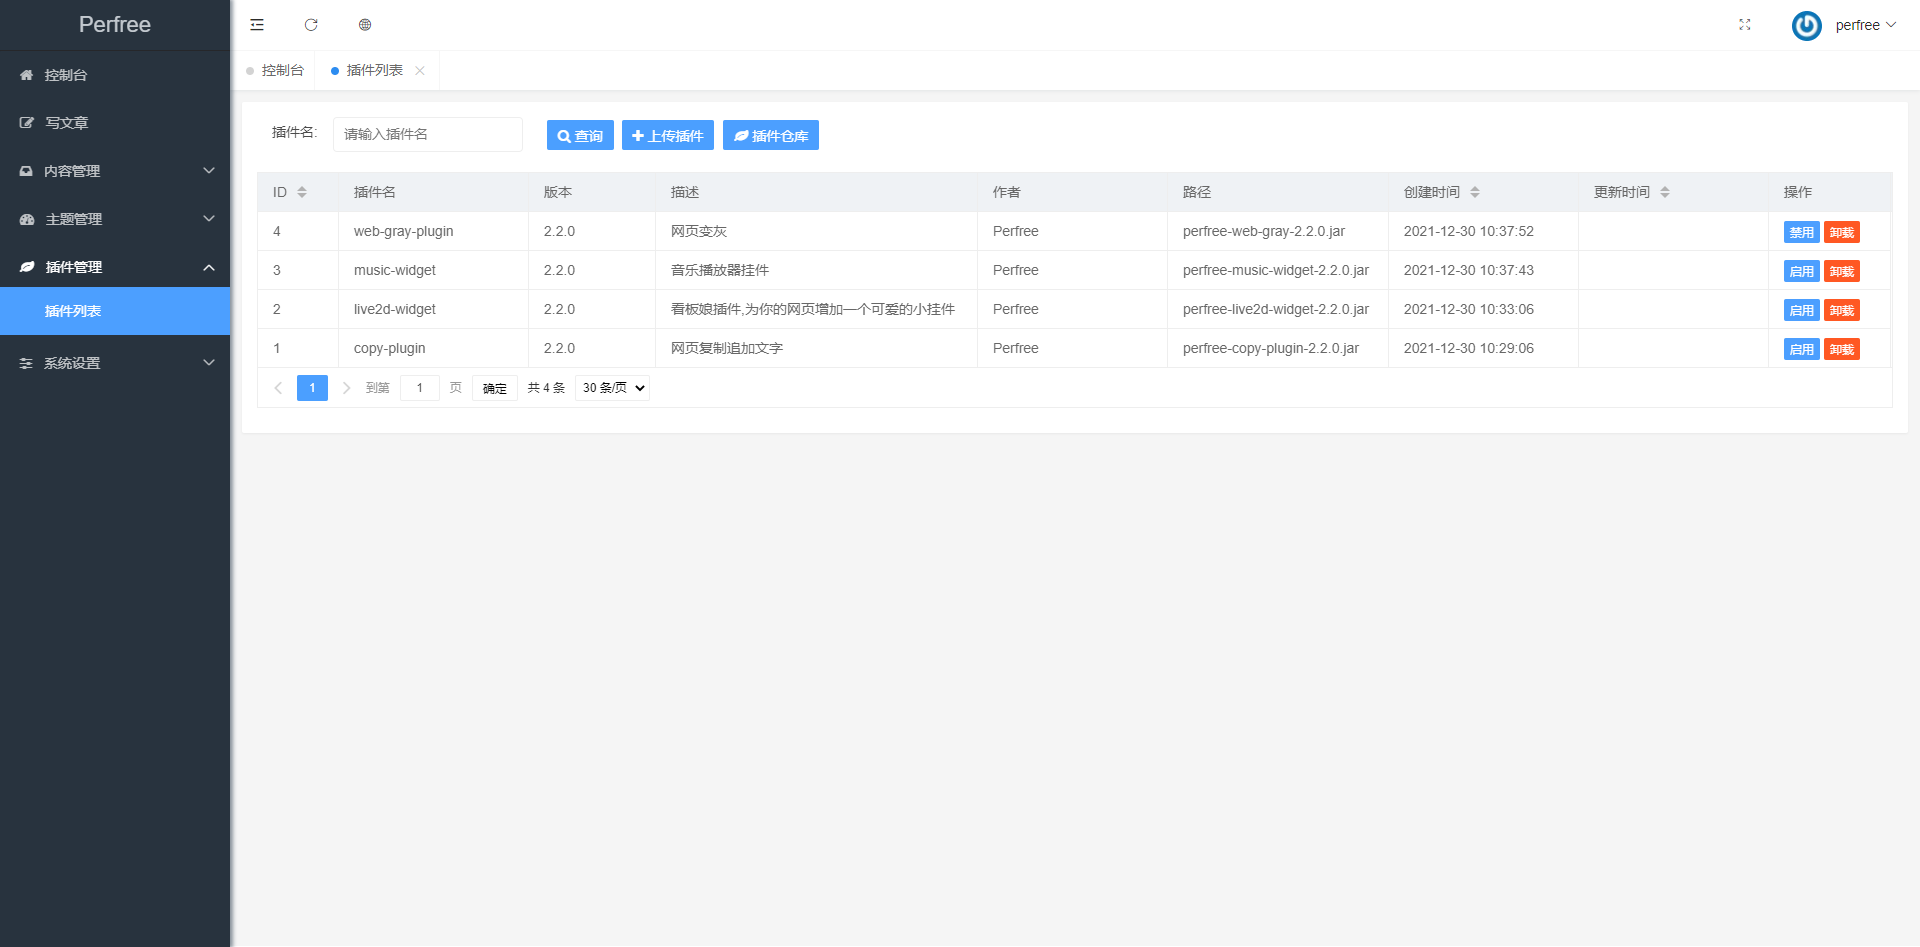The width and height of the screenshot is (1920, 947).
Task: Open the 30 条/页 page size dropdown
Action: coord(612,388)
